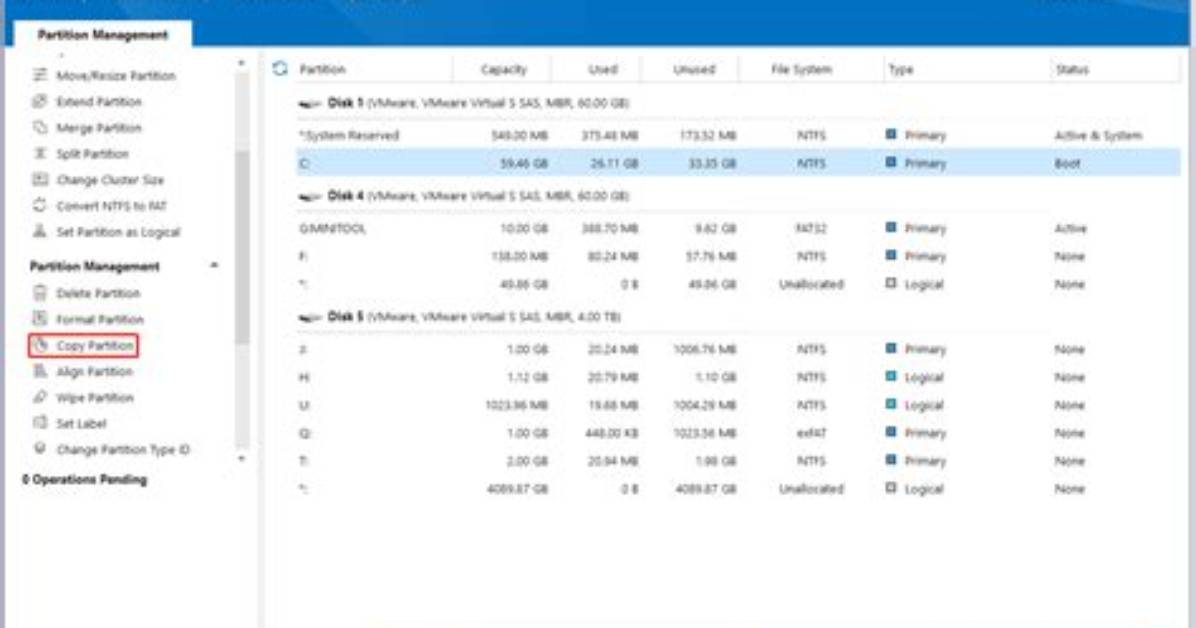Select the Set Partition as Logical icon

[40, 231]
